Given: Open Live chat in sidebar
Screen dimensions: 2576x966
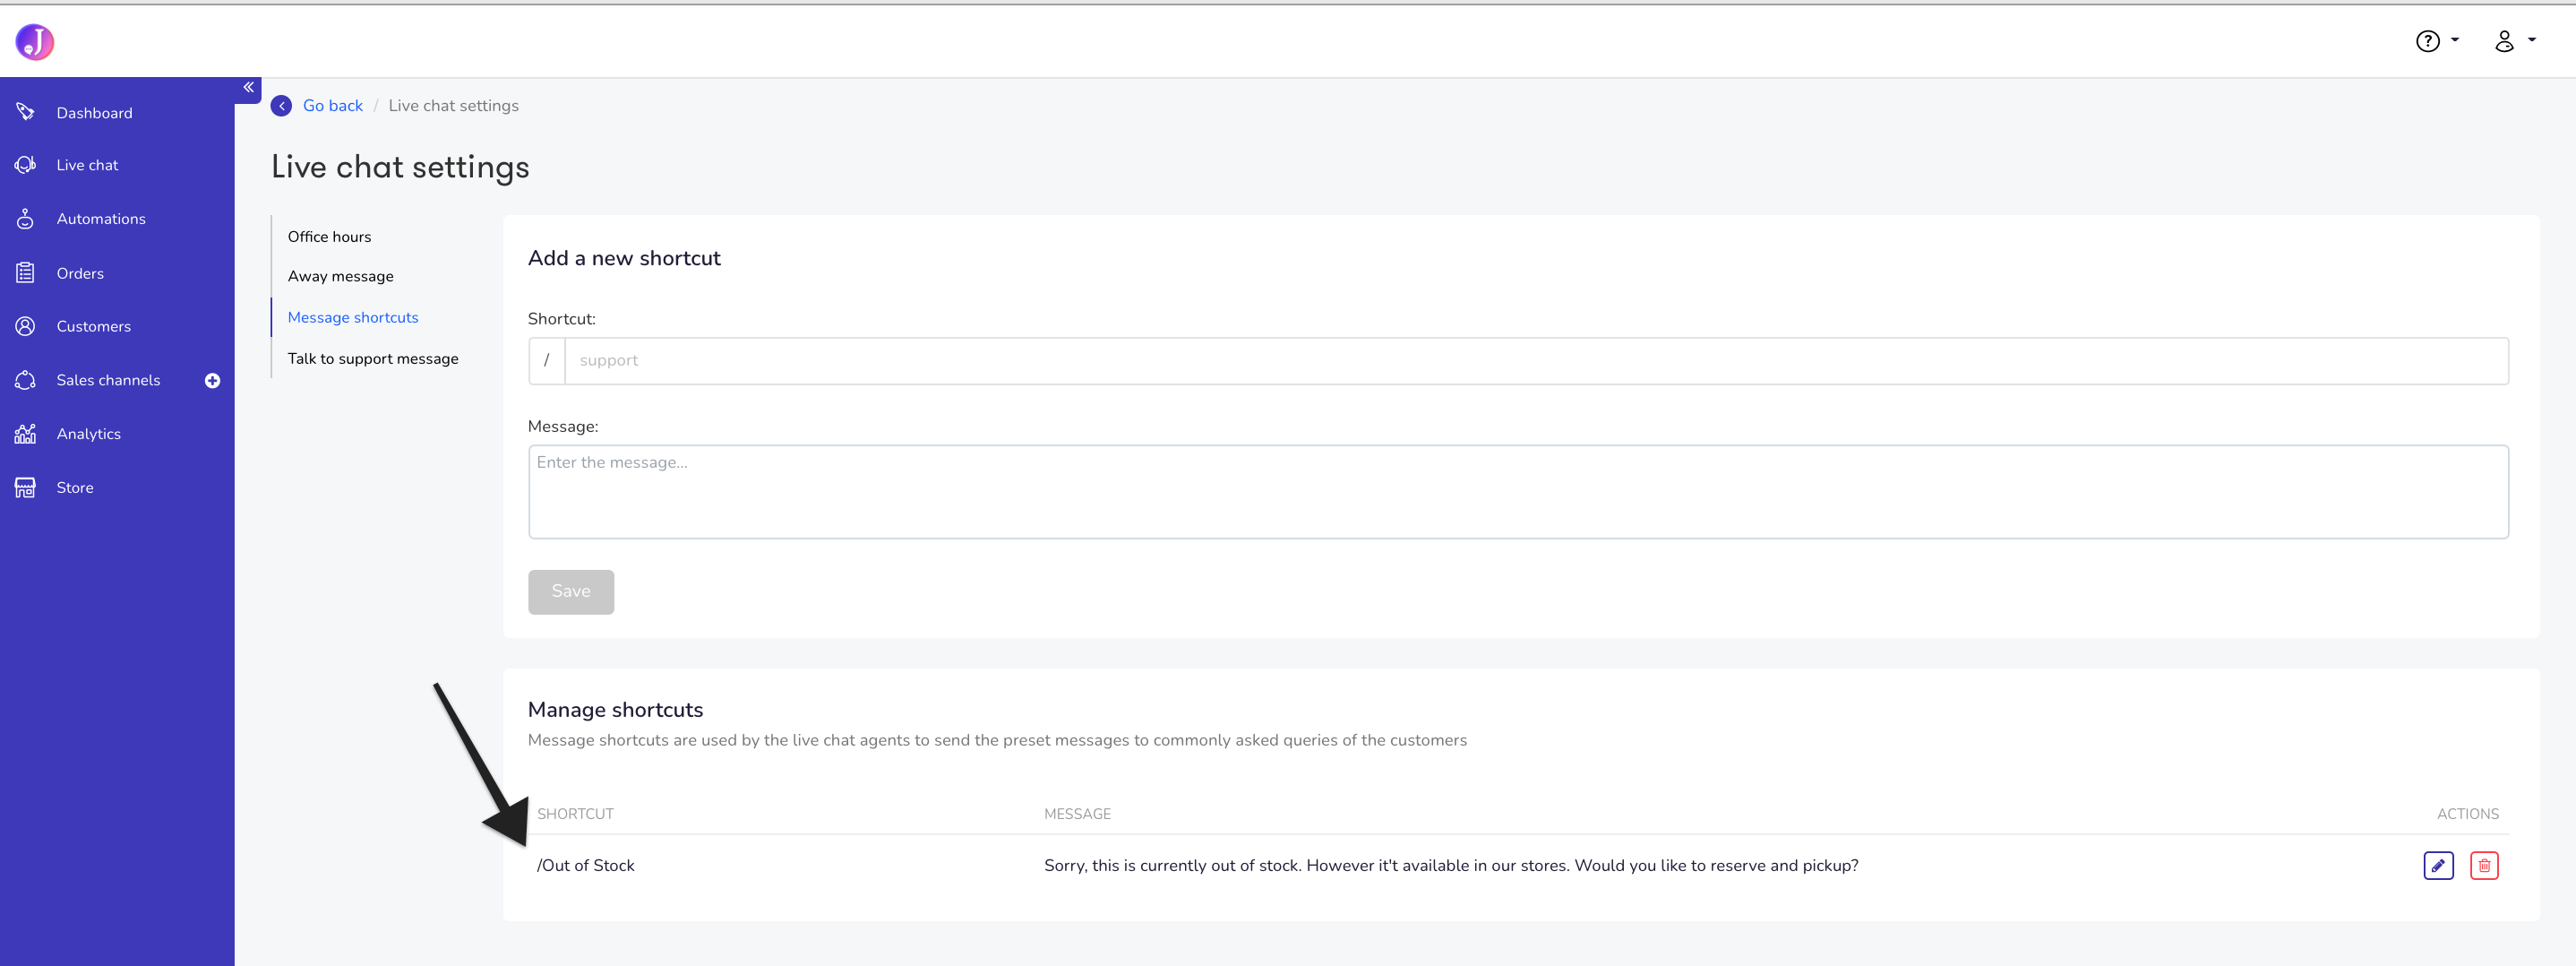Looking at the screenshot, I should tap(87, 165).
